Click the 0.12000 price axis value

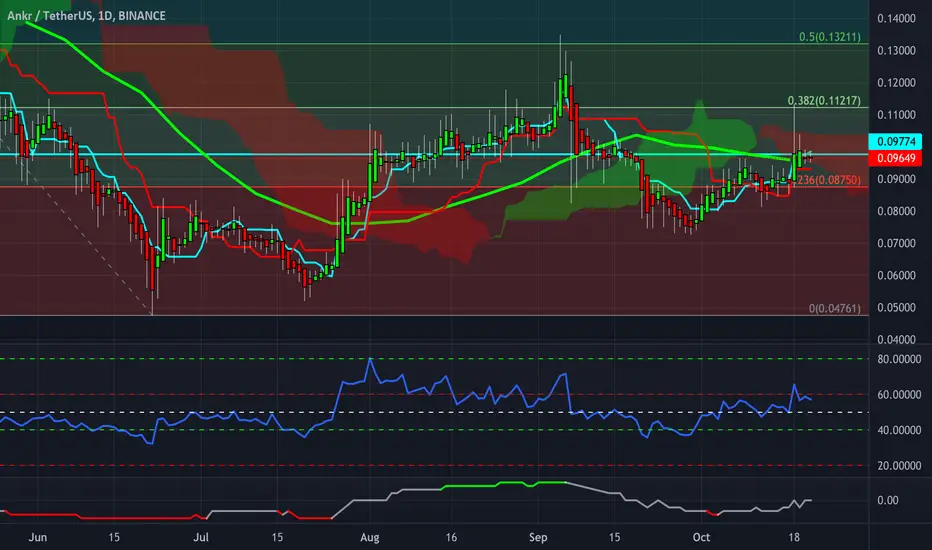pyautogui.click(x=896, y=83)
